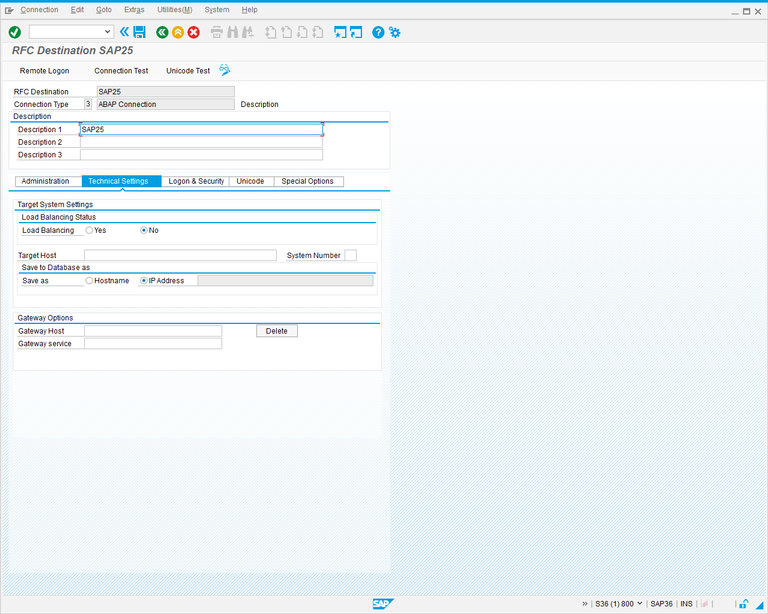Click the red Cancel icon
The image size is (768, 614).
(194, 32)
